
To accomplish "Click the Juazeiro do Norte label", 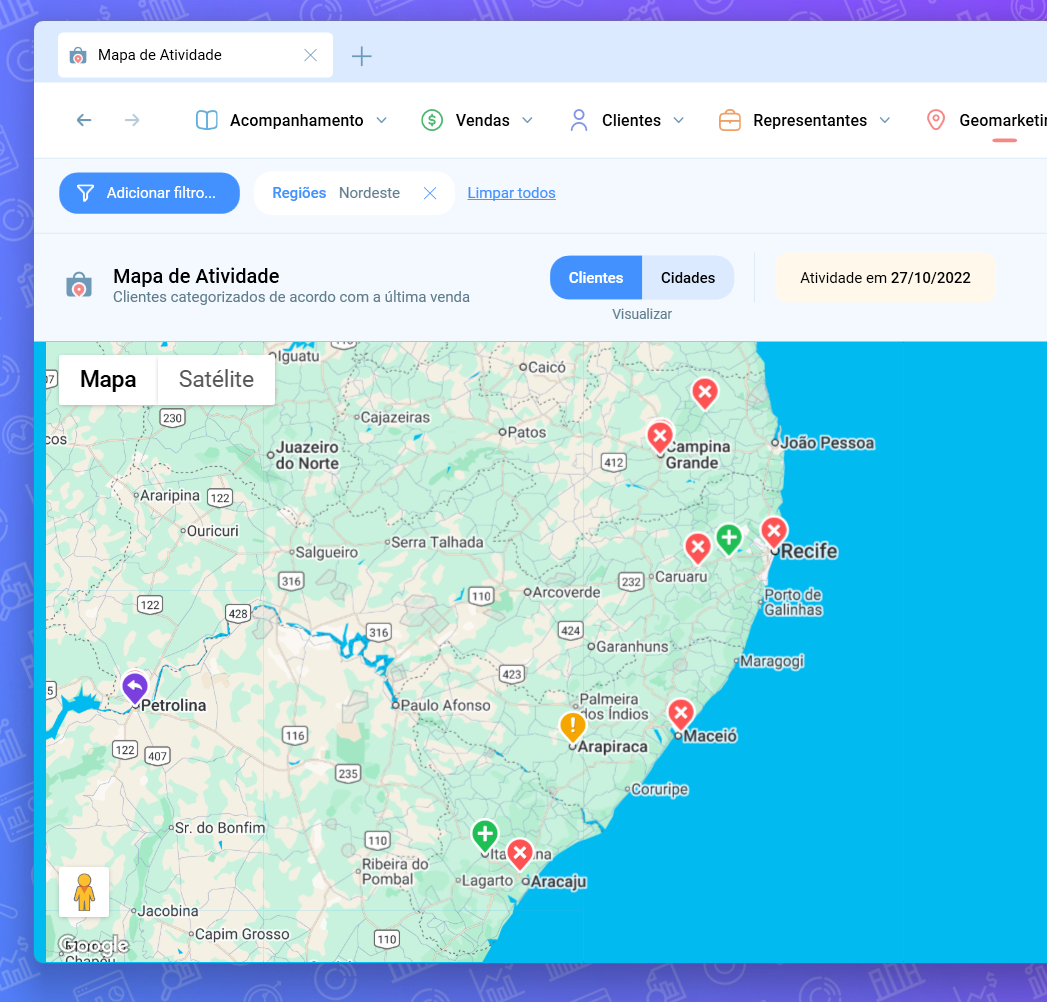I will click(307, 455).
